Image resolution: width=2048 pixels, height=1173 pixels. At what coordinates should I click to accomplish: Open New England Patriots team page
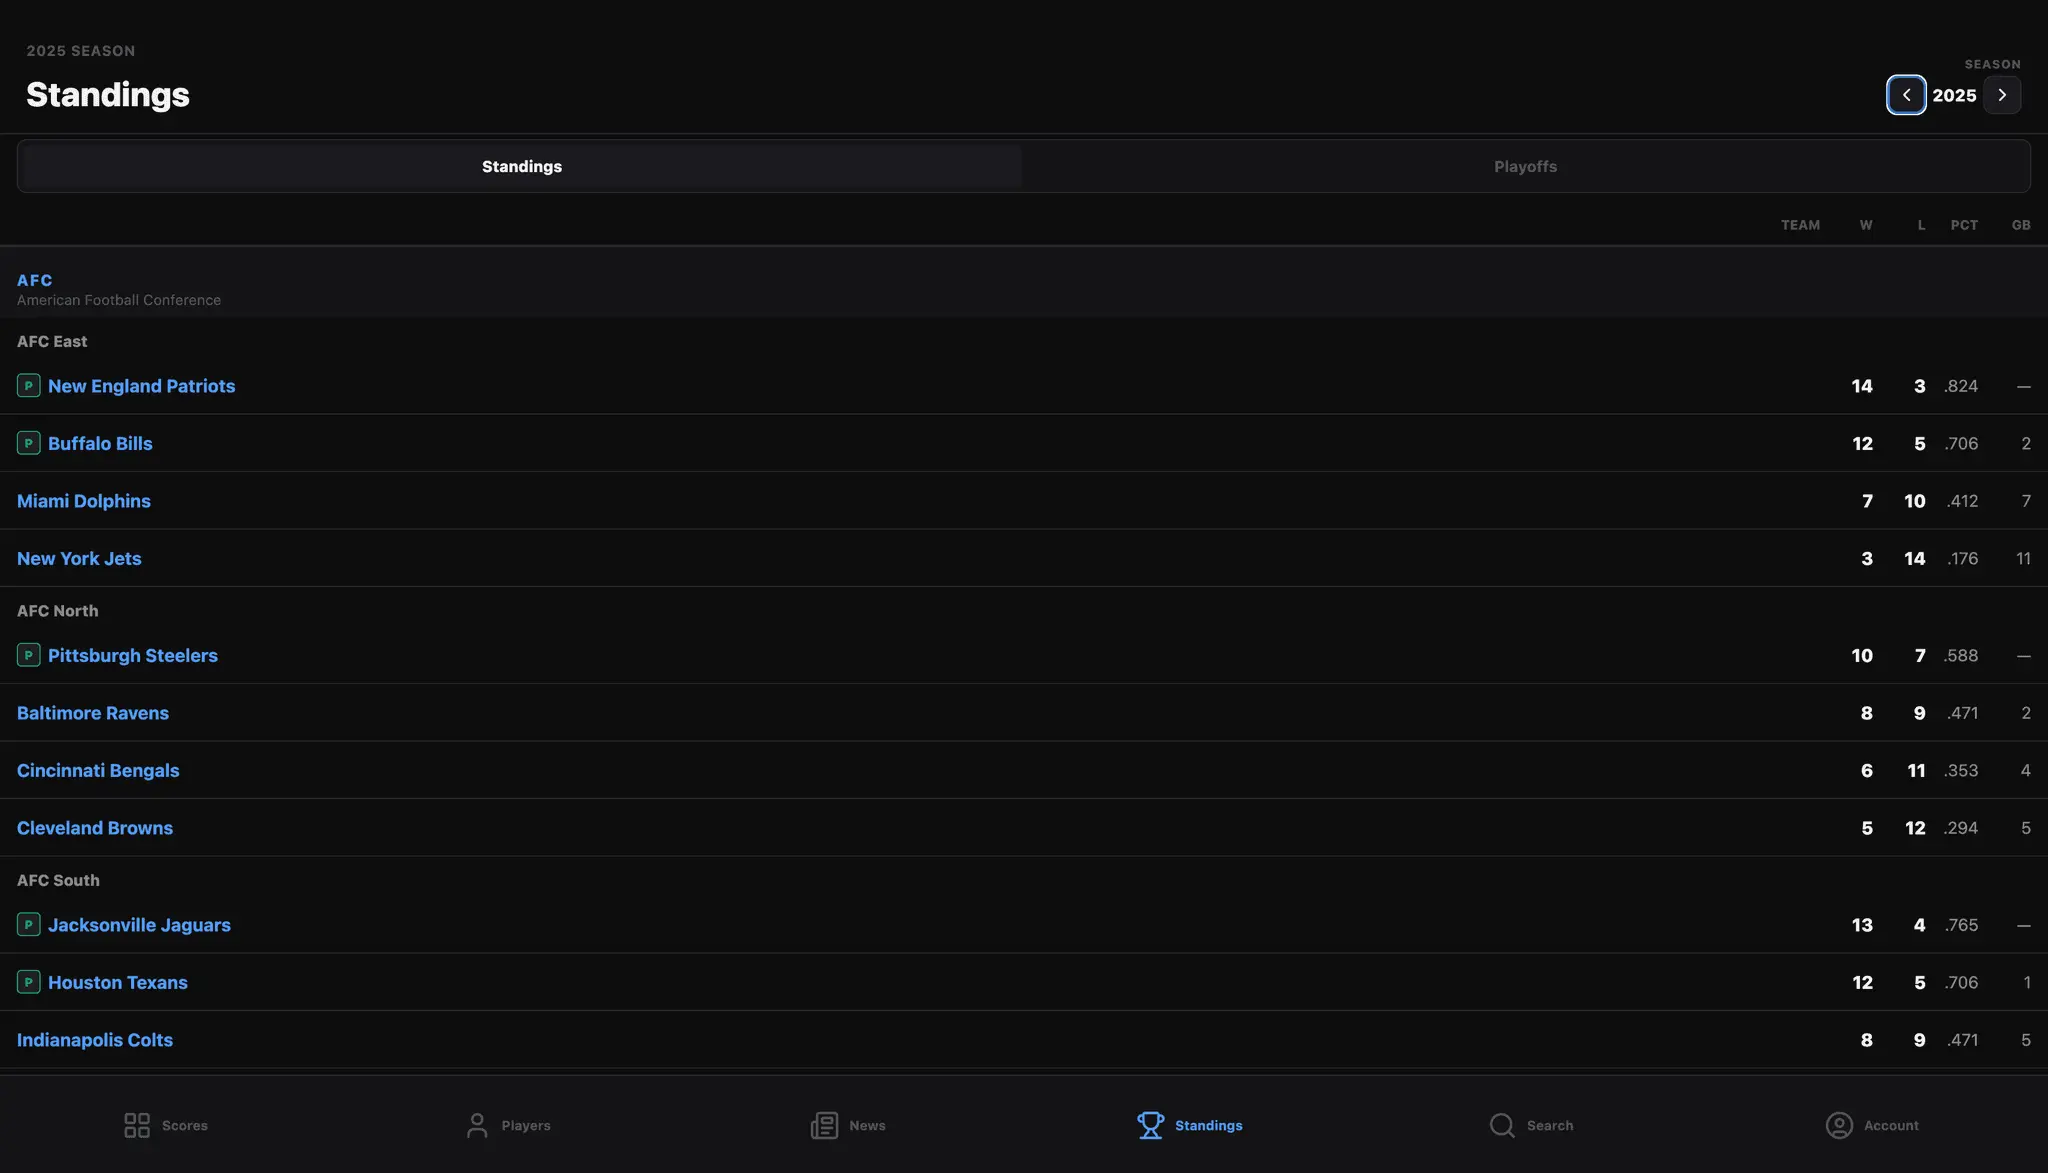coord(141,386)
